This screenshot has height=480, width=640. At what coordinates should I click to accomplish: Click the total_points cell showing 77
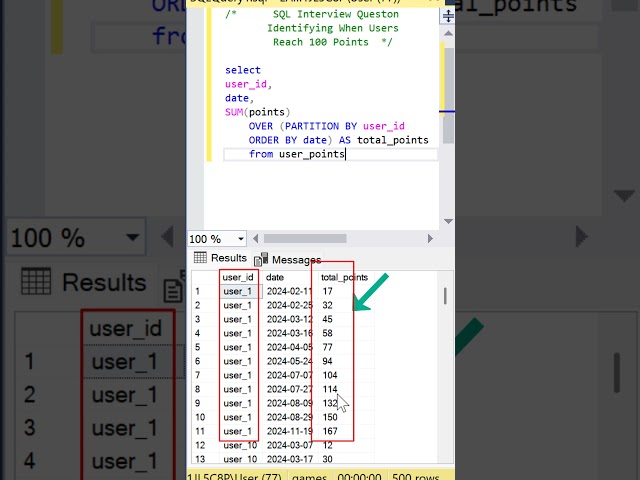coord(327,347)
